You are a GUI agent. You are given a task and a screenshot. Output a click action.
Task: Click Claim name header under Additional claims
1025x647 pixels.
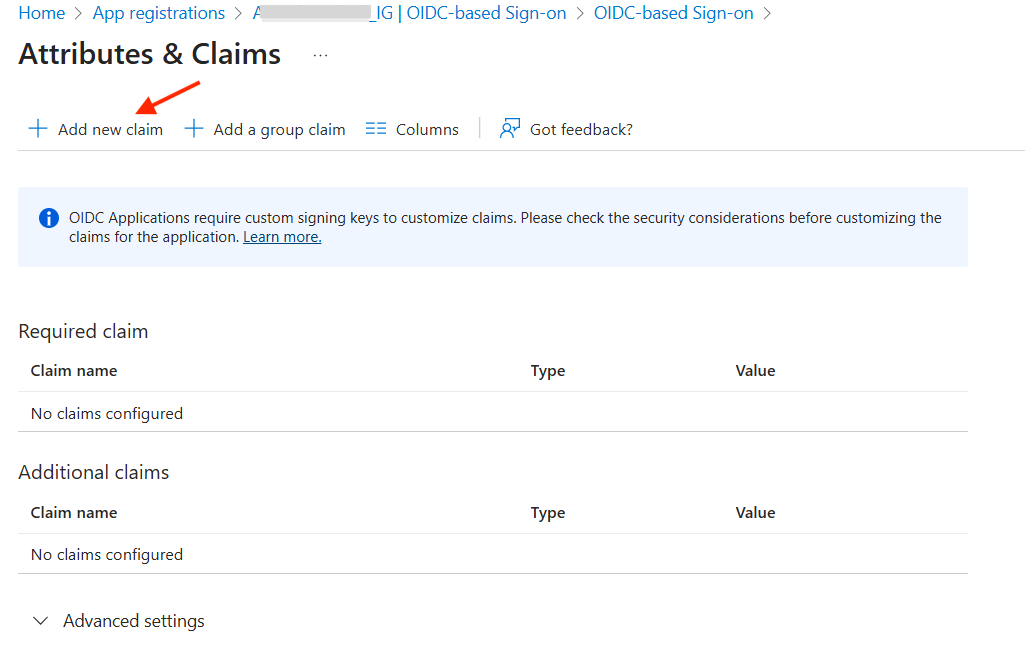(x=74, y=512)
